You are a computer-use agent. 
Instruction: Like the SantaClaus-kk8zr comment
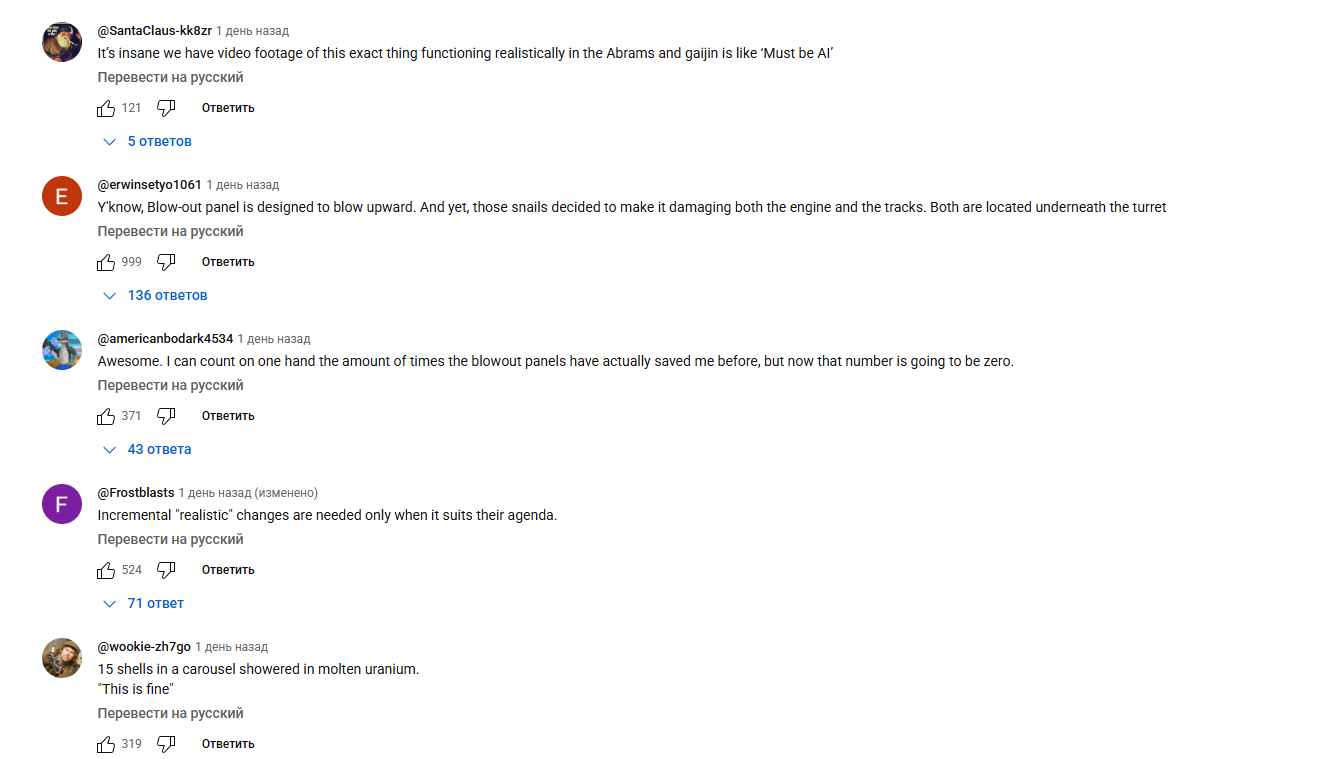coord(106,108)
